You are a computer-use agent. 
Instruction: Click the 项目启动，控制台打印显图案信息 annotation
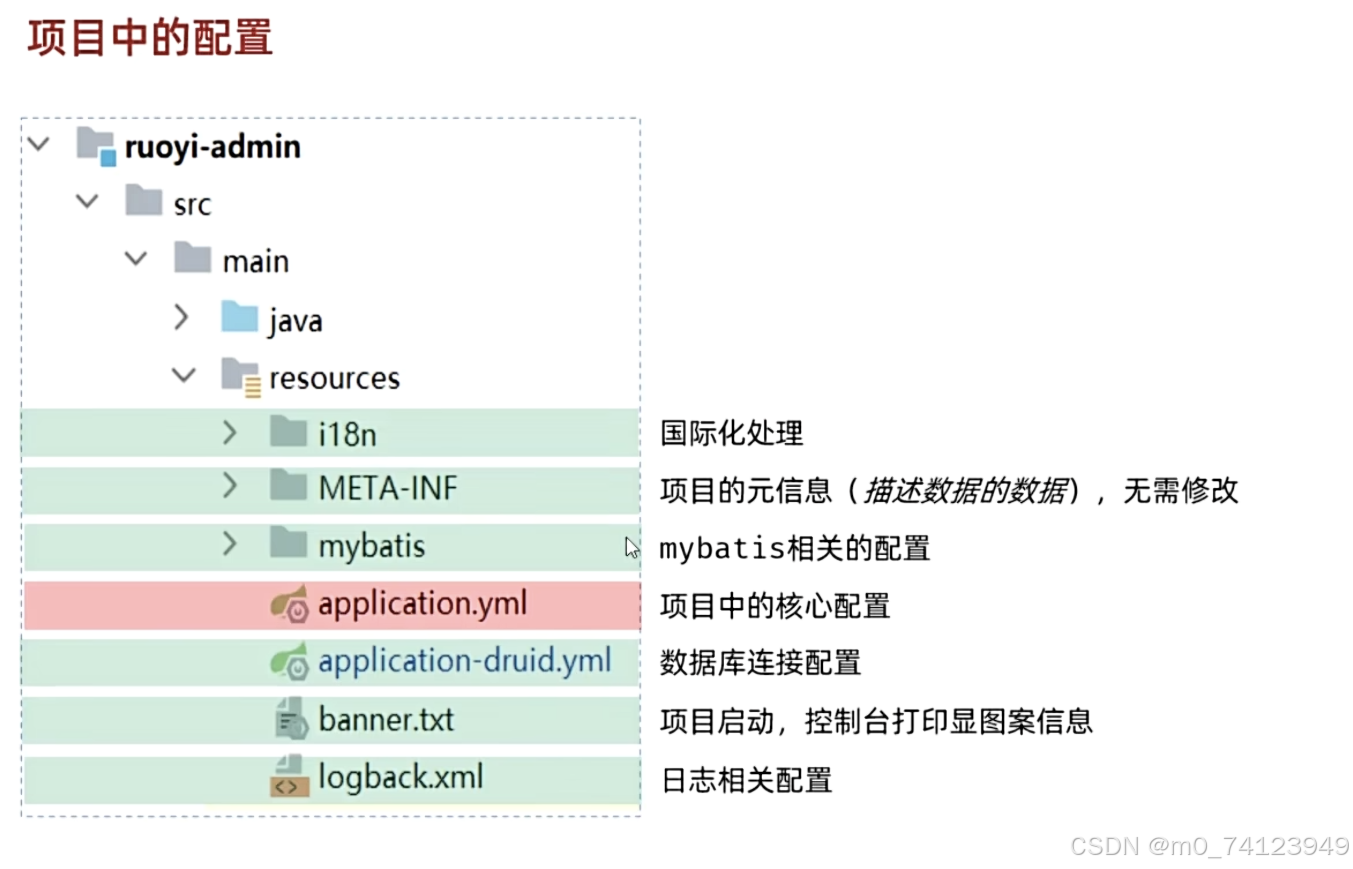click(876, 720)
